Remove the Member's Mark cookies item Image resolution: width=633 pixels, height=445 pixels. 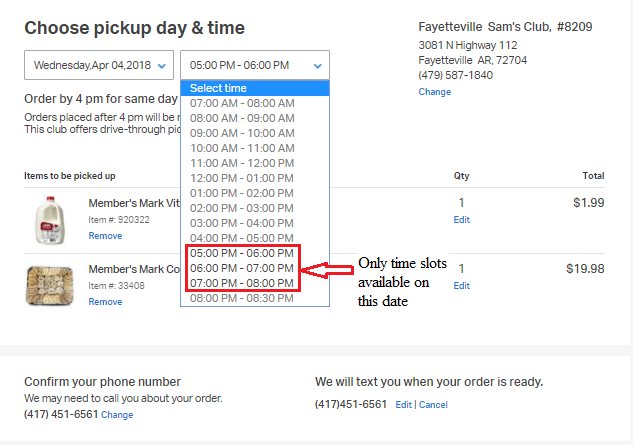tap(105, 302)
